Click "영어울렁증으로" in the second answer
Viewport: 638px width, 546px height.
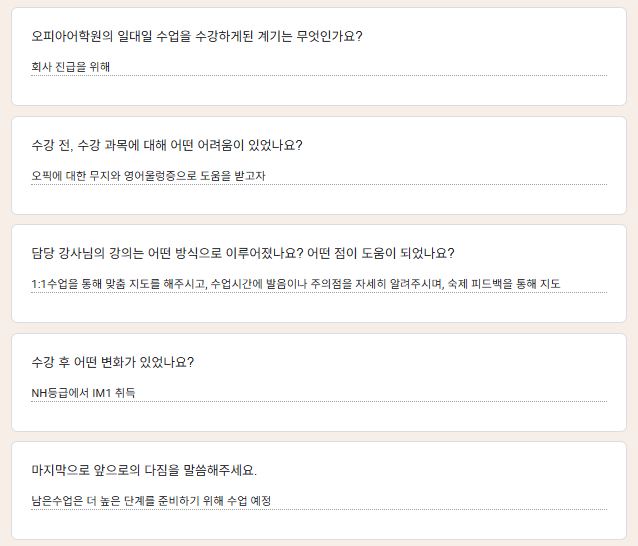pos(149,176)
